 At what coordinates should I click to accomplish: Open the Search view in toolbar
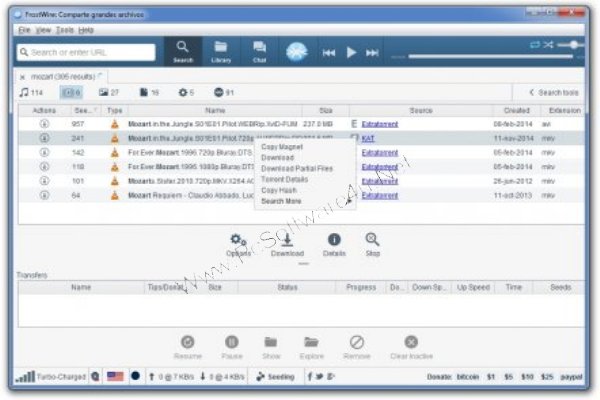183,52
